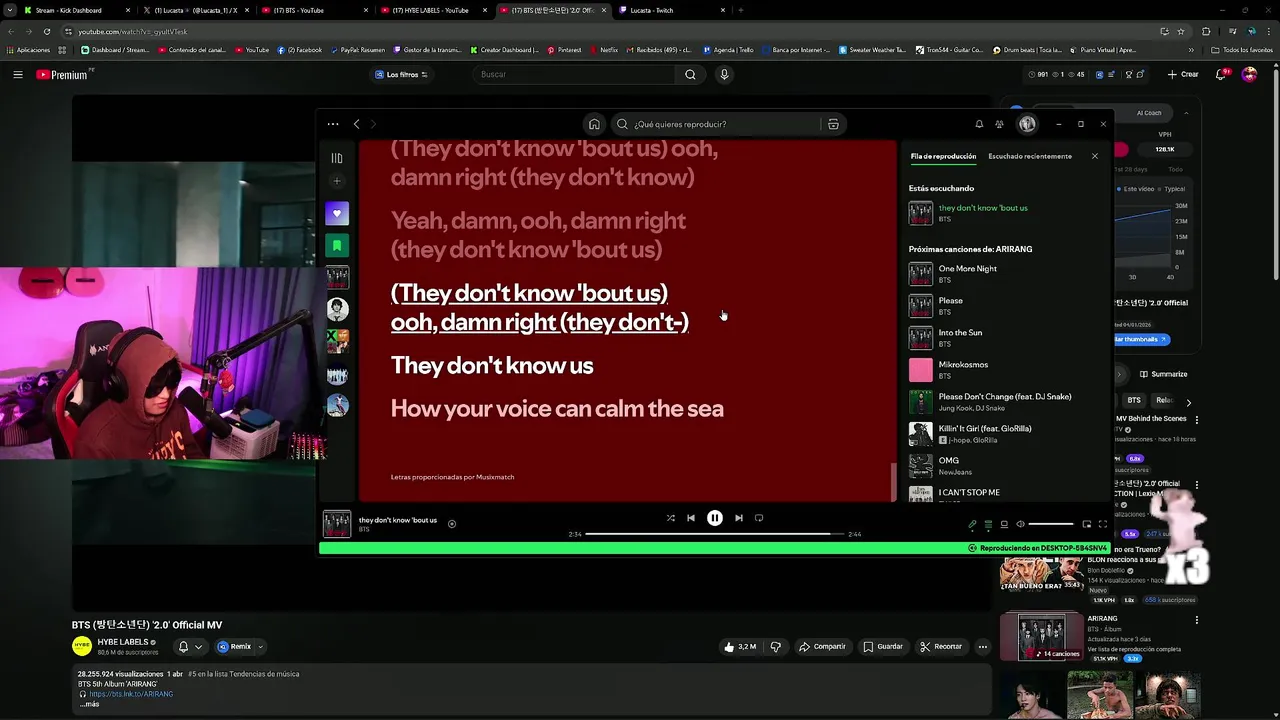The height and width of the screenshot is (720, 1280).
Task: Open YouTube notifications bell
Action: (1223, 74)
